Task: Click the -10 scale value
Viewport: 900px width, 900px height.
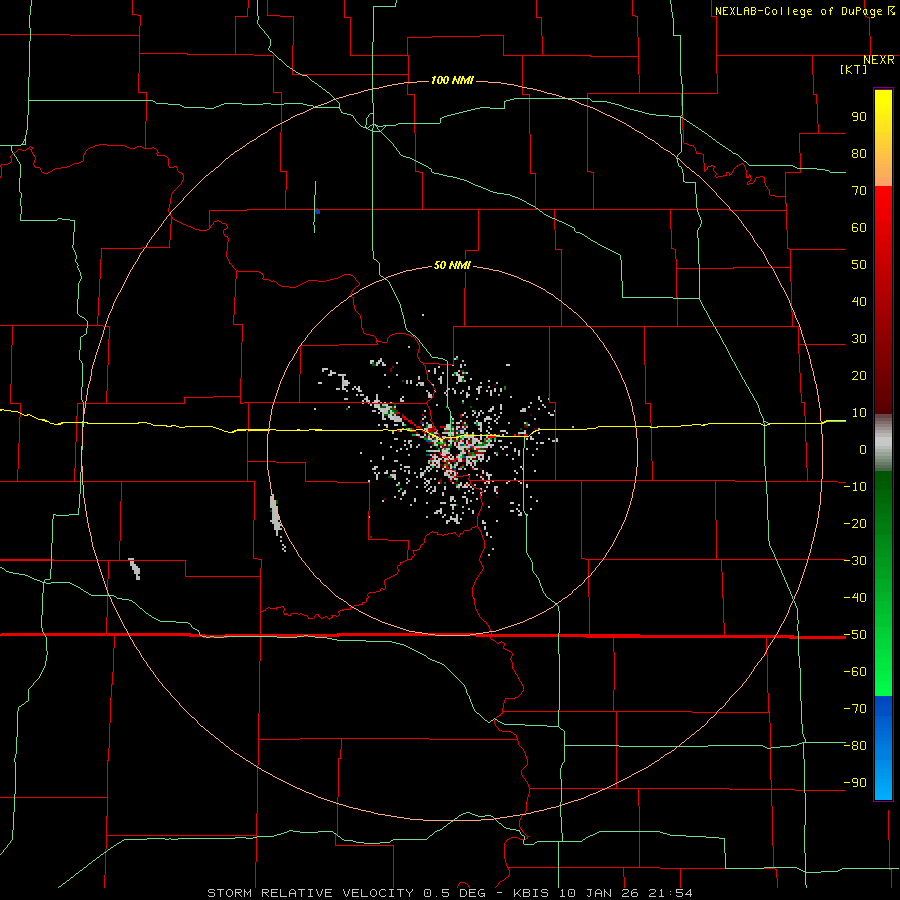Action: [x=855, y=487]
